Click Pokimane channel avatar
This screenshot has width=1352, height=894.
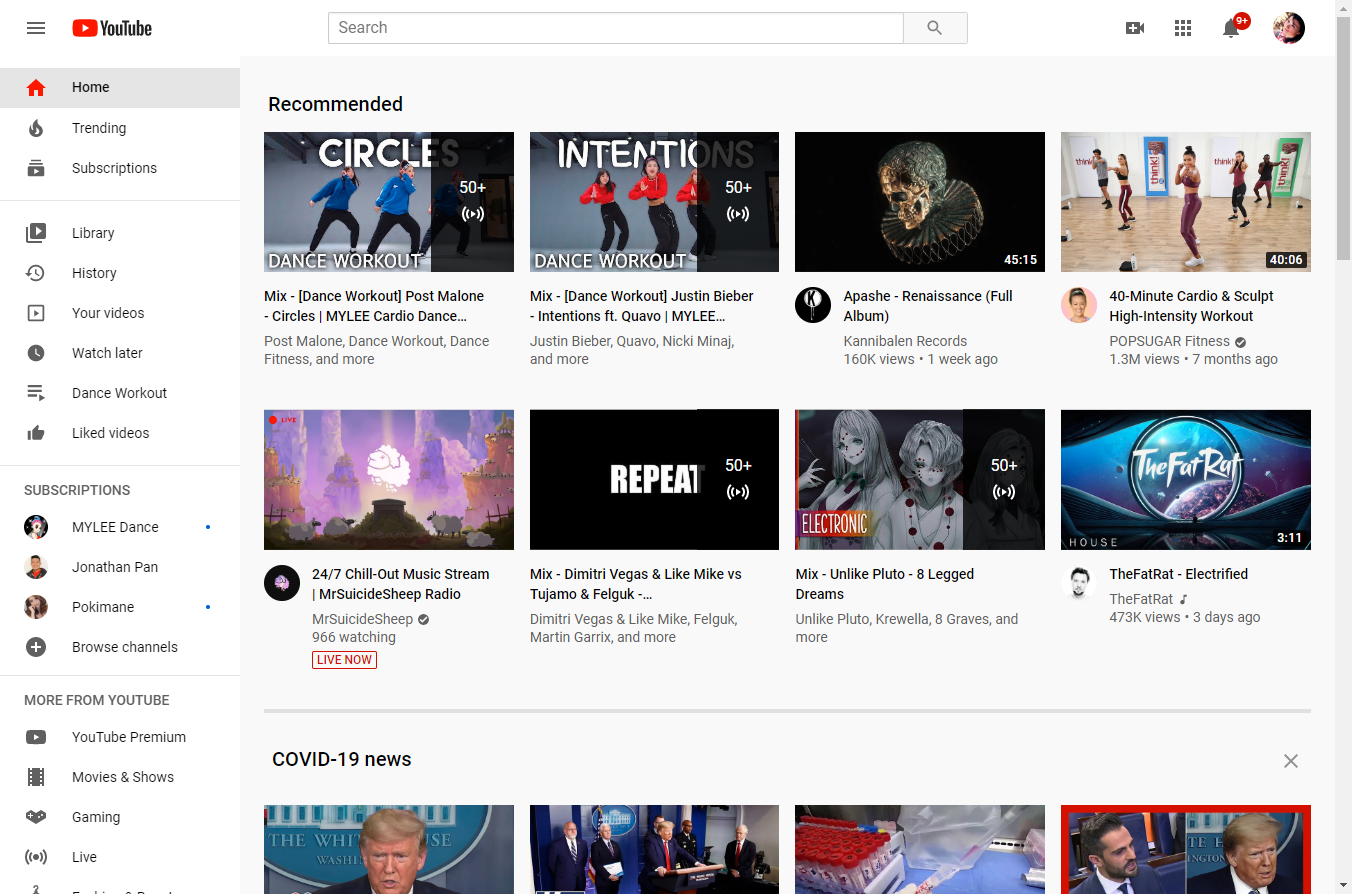36,607
